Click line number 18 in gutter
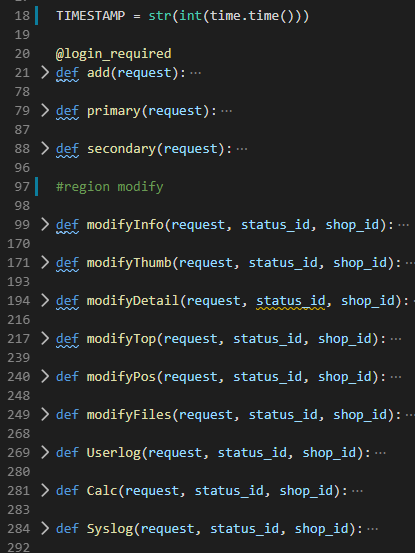This screenshot has height=553, width=415. coord(22,16)
